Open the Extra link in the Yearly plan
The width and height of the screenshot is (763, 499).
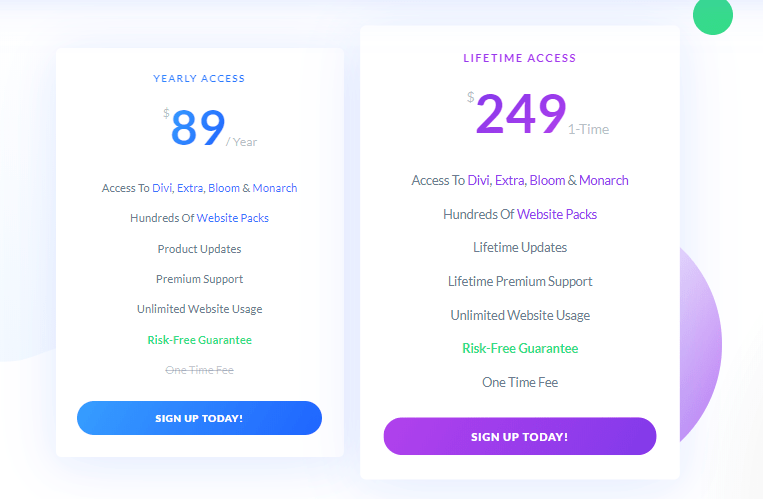click(190, 188)
